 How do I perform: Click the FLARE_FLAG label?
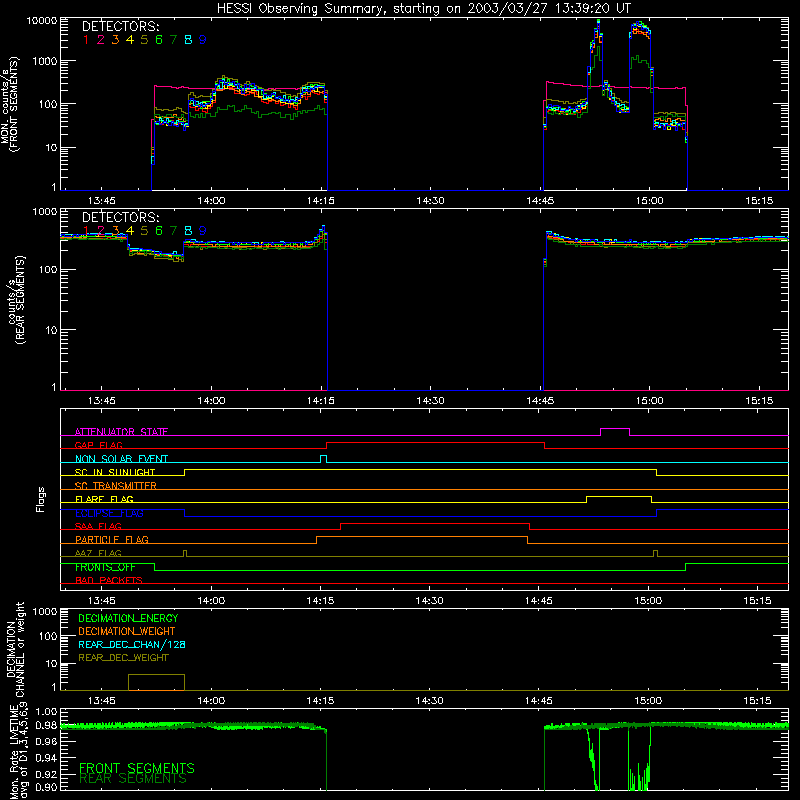[104, 499]
